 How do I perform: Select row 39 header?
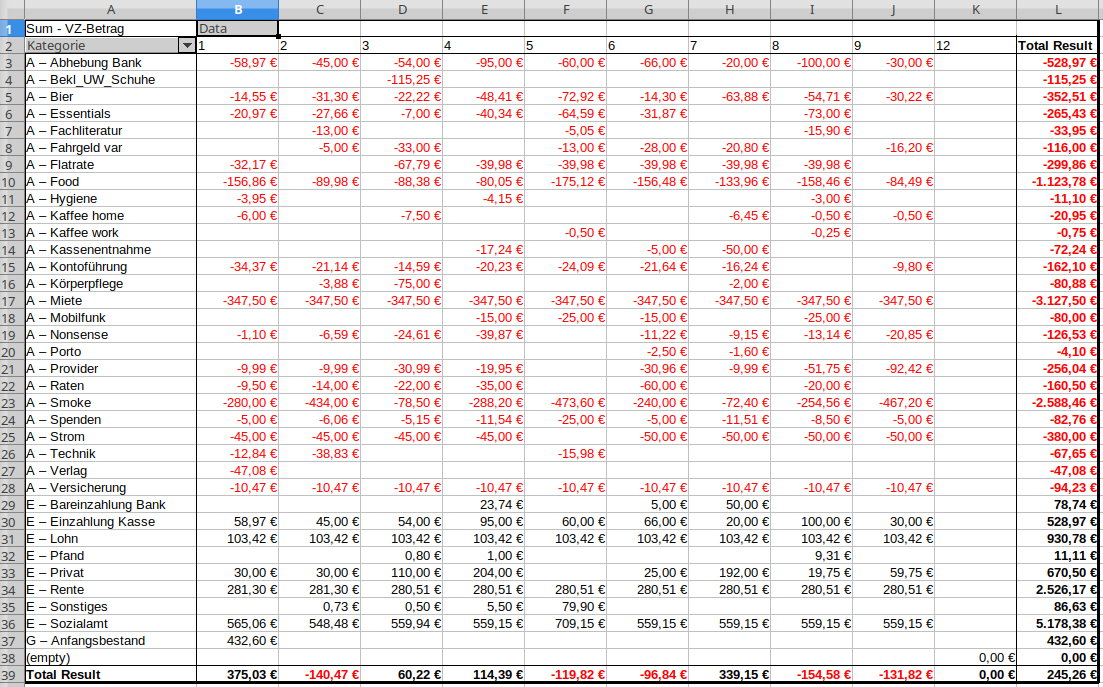[x=11, y=675]
